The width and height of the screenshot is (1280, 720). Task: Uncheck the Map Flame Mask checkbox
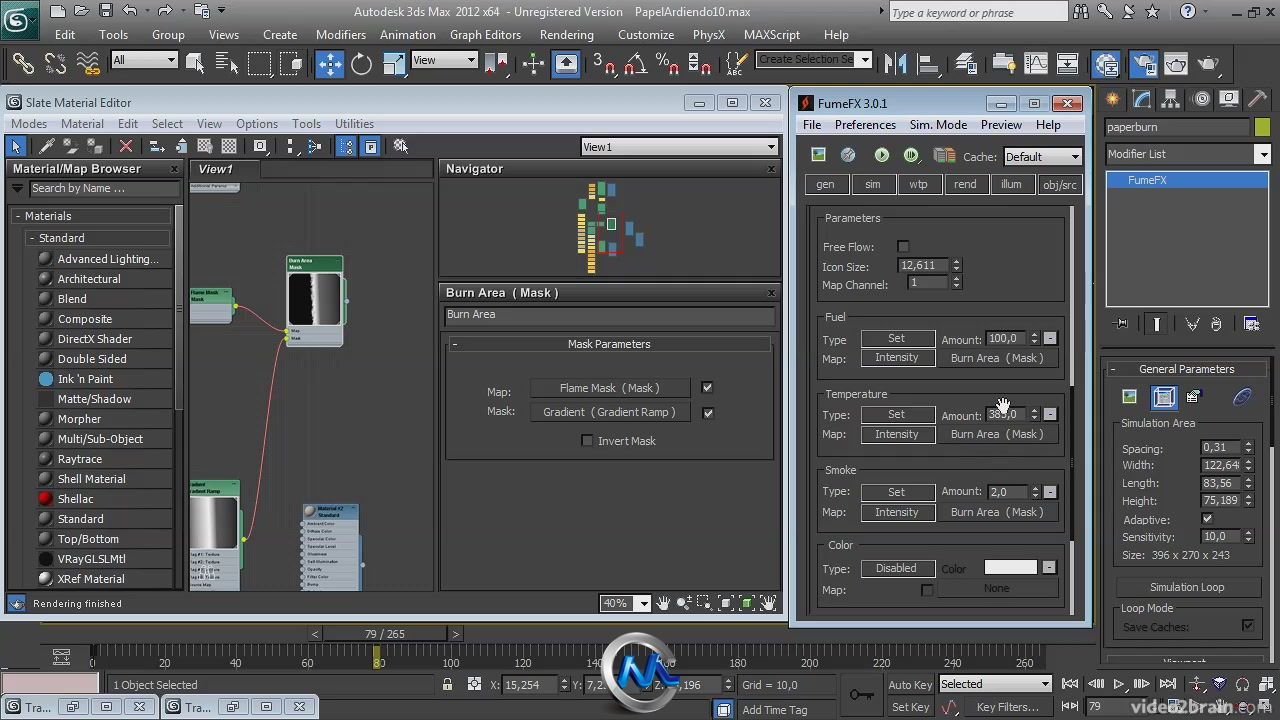[707, 387]
